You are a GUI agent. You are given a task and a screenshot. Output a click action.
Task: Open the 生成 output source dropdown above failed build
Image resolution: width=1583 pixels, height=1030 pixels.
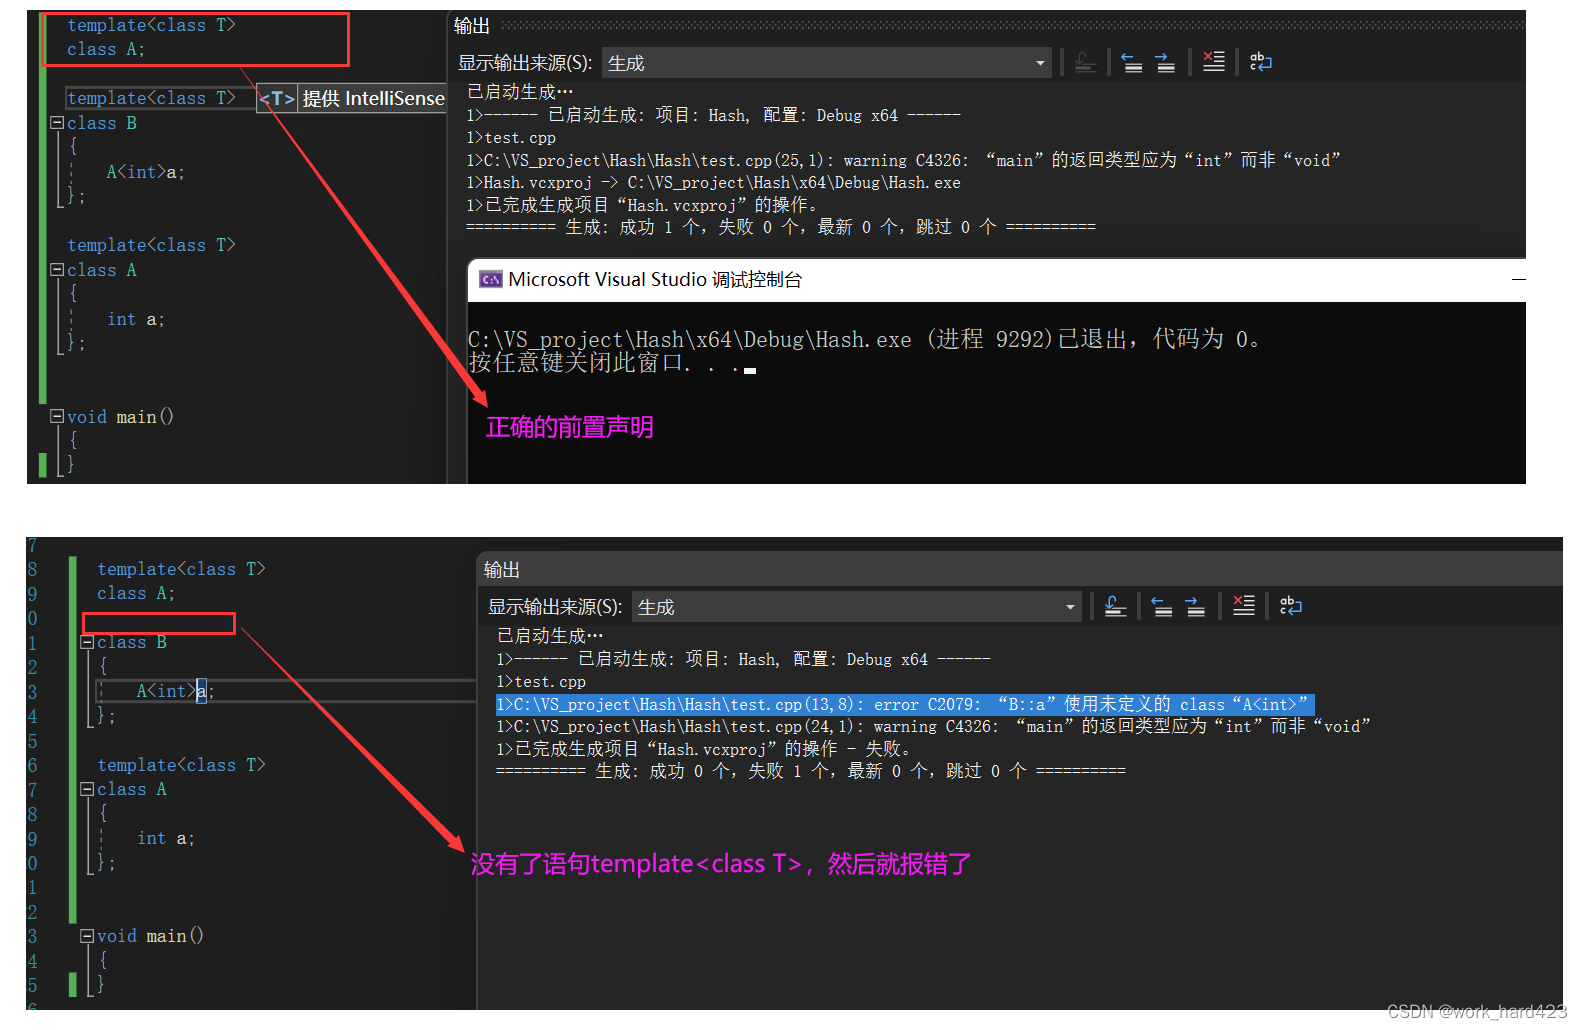(x=857, y=607)
